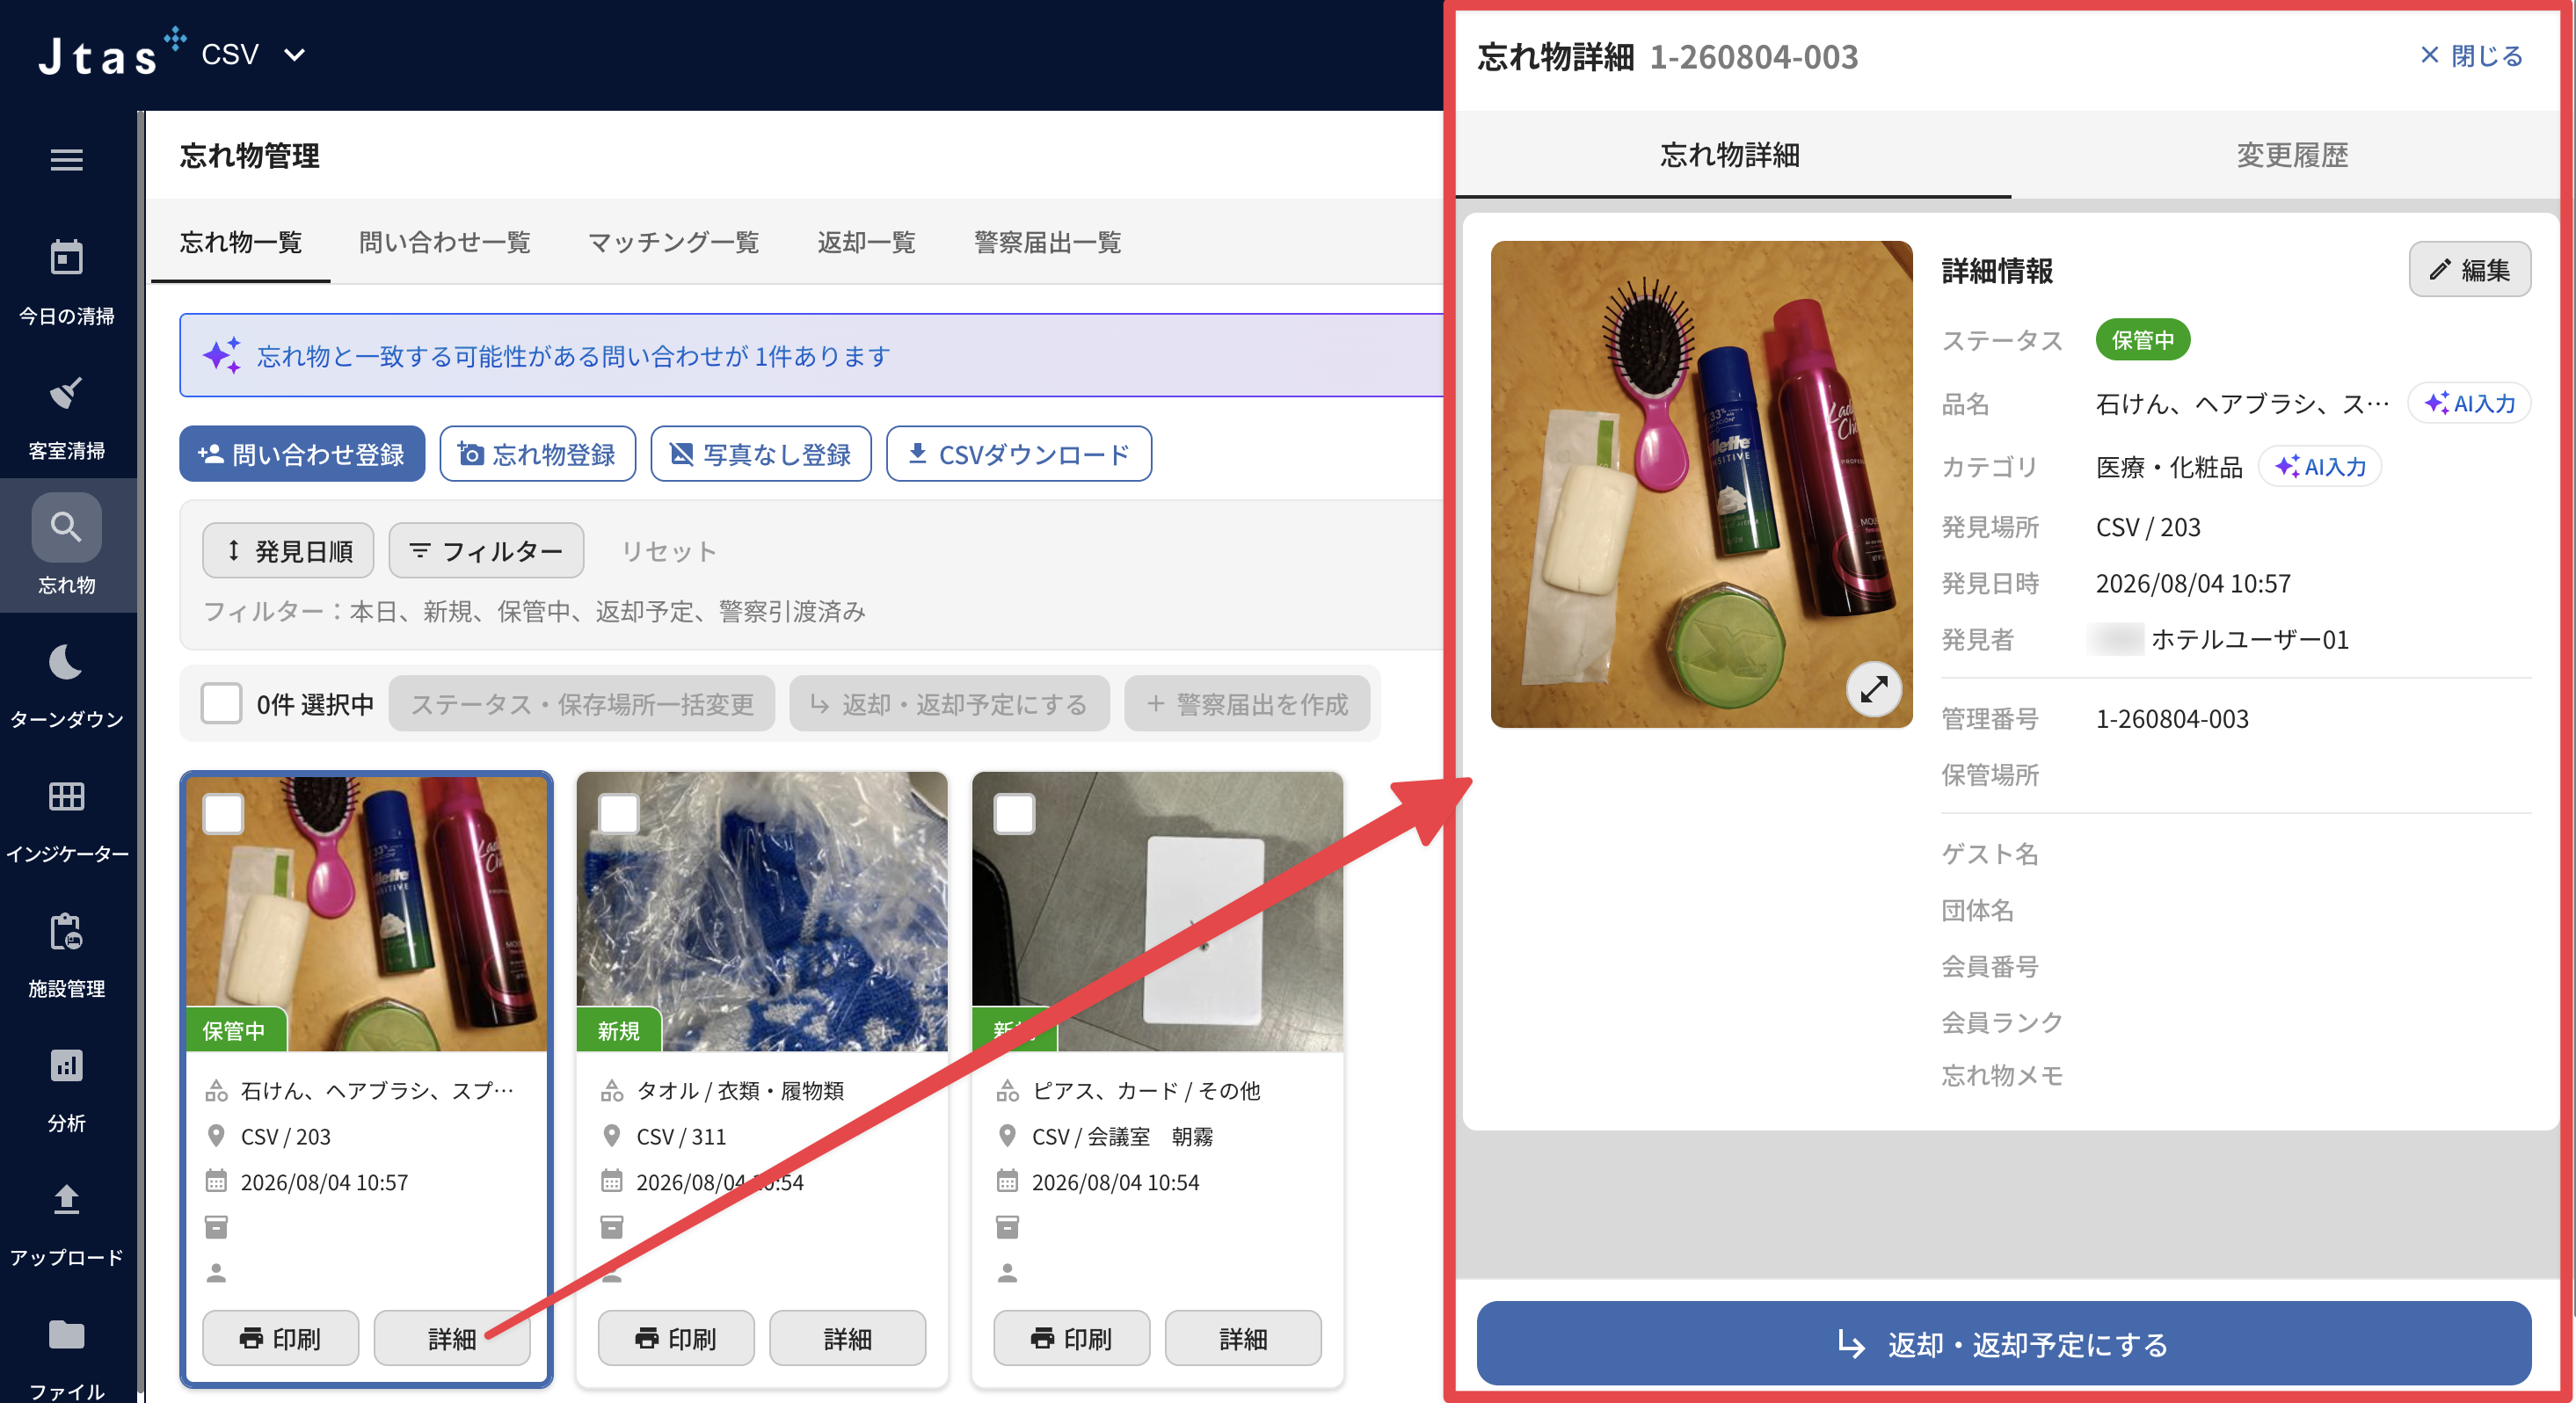Viewport: 2576px width, 1403px height.
Task: Open the AI match notification banner
Action: click(810, 355)
